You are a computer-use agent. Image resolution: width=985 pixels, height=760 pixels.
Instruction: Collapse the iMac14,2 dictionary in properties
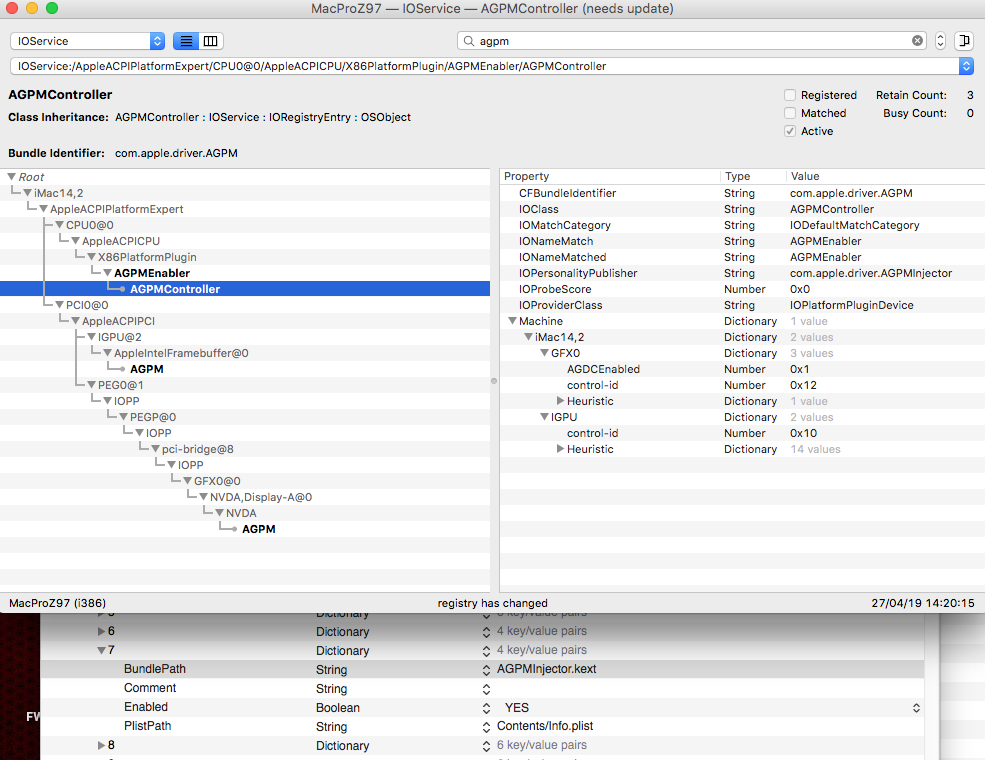click(528, 337)
